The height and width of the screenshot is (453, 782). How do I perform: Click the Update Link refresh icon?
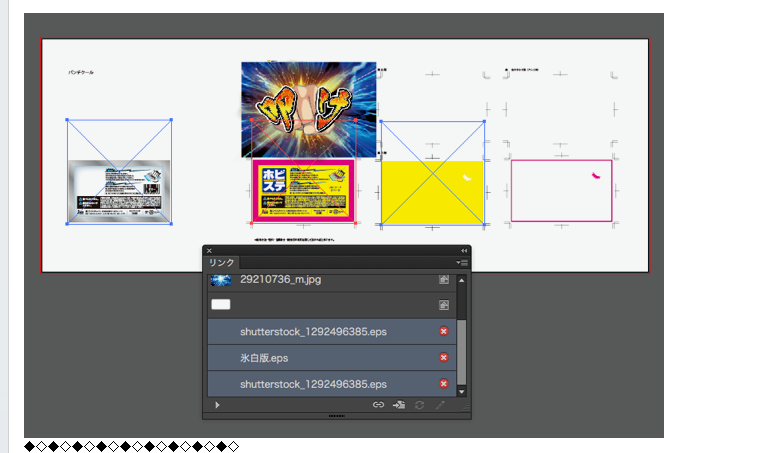coord(419,405)
